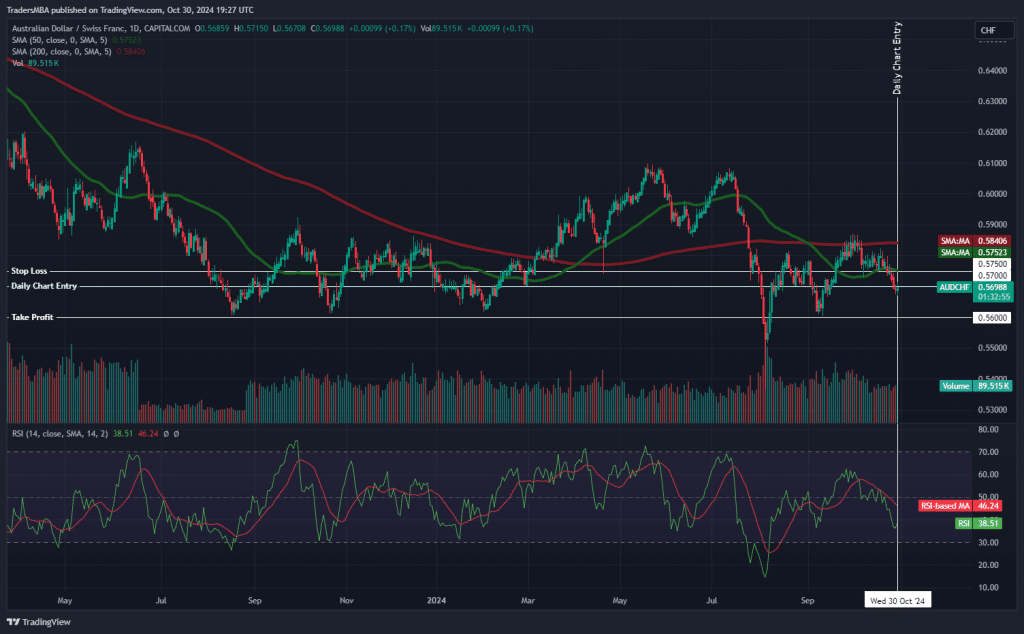The width and height of the screenshot is (1024, 634).
Task: Click the green RSI 38.51 axis label
Action: tap(978, 523)
